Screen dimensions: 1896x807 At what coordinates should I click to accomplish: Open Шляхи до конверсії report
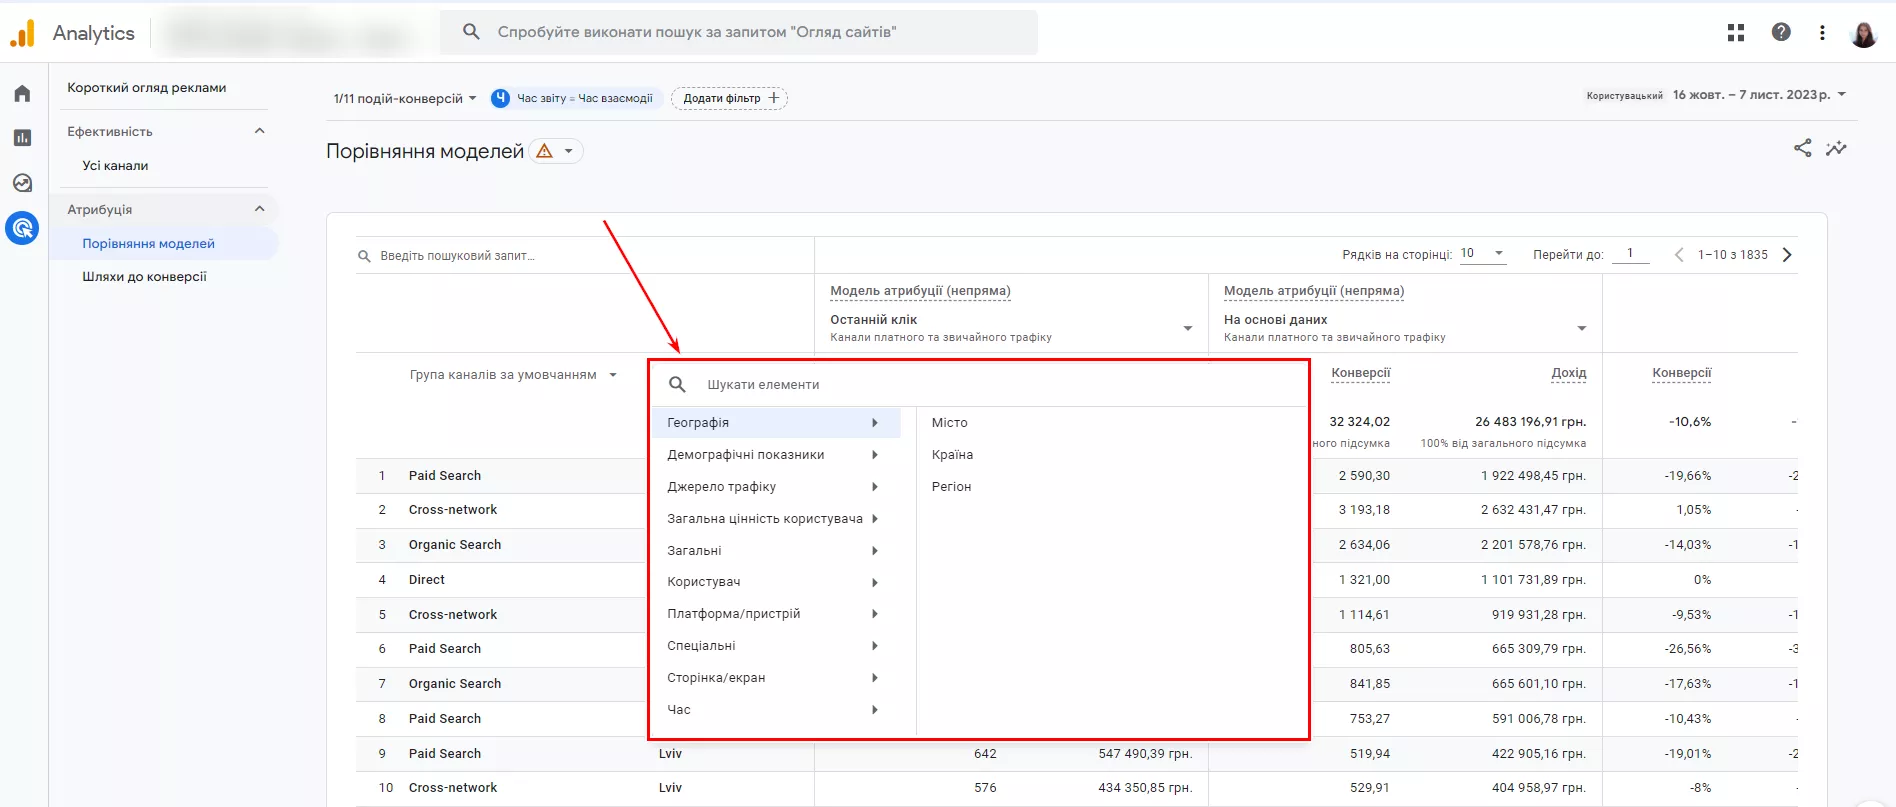144,277
